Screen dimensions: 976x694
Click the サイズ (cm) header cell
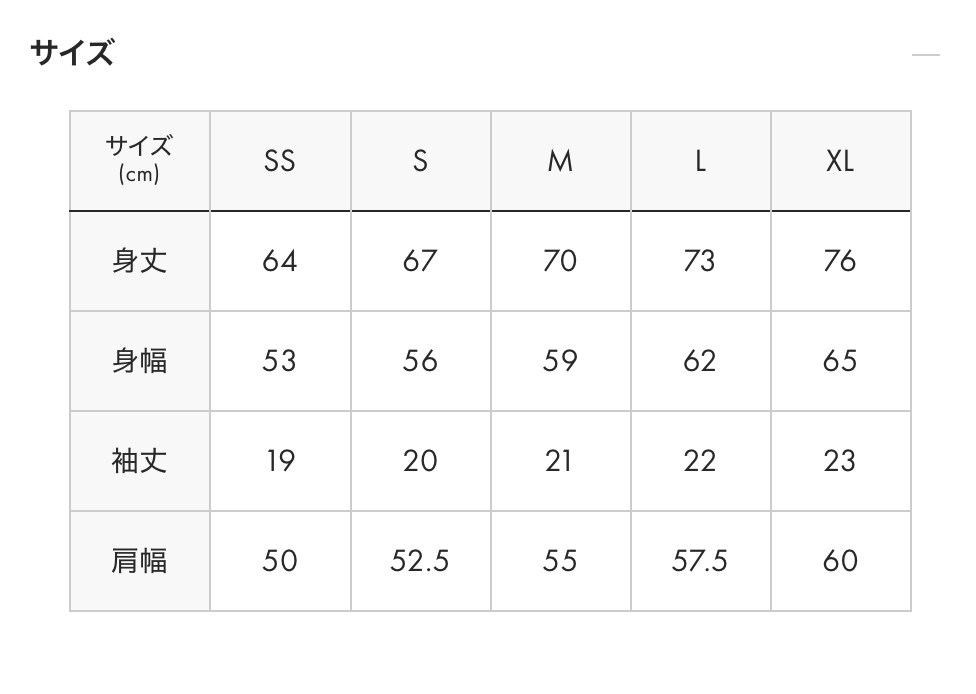[139, 160]
